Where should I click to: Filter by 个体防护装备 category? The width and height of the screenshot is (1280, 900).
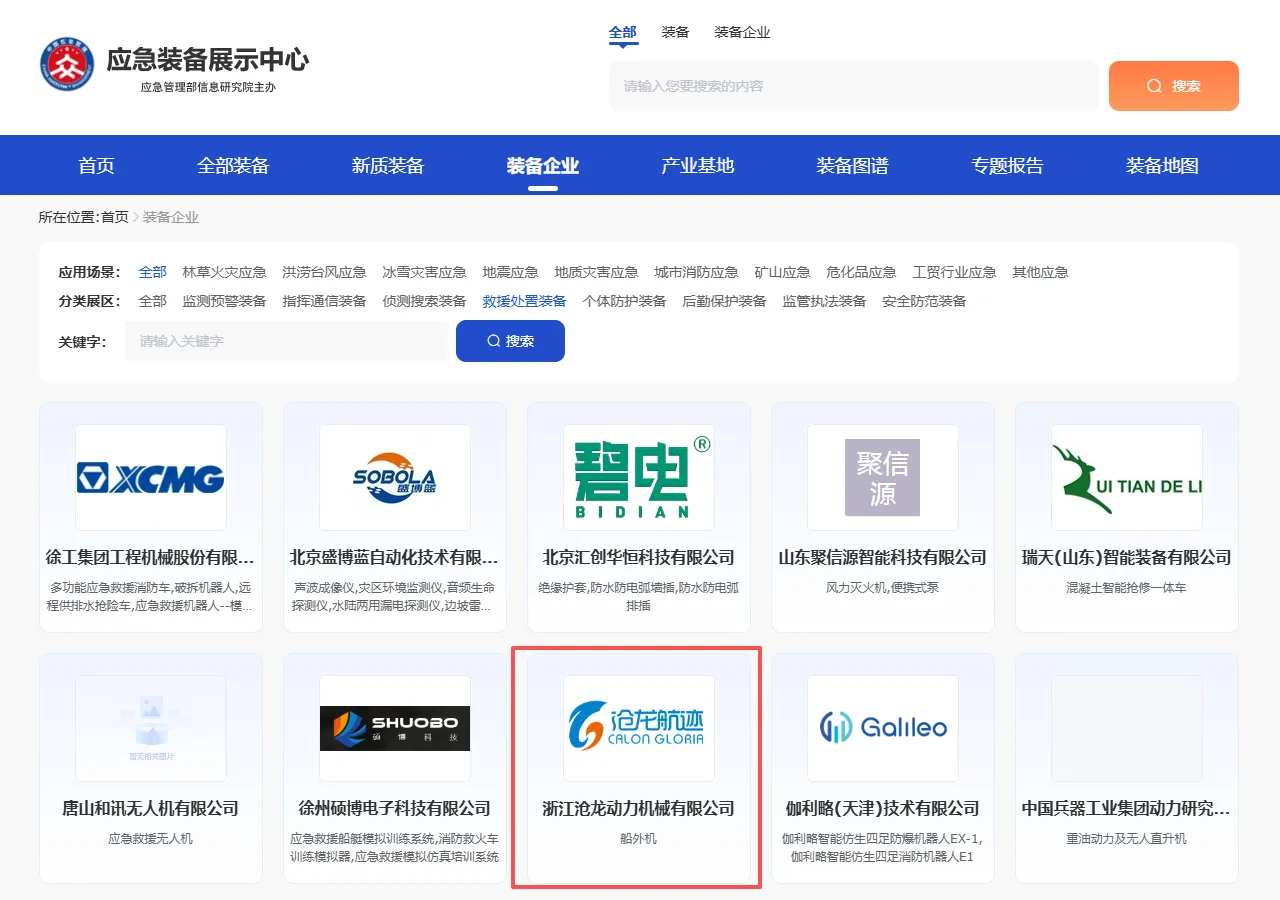(x=625, y=301)
